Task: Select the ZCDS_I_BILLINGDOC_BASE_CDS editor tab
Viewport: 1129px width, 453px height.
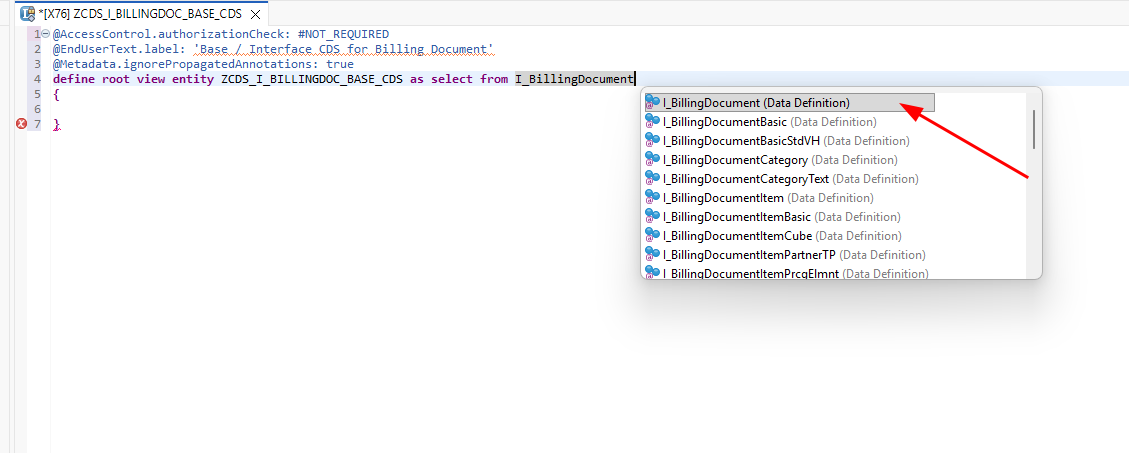Action: [141, 14]
